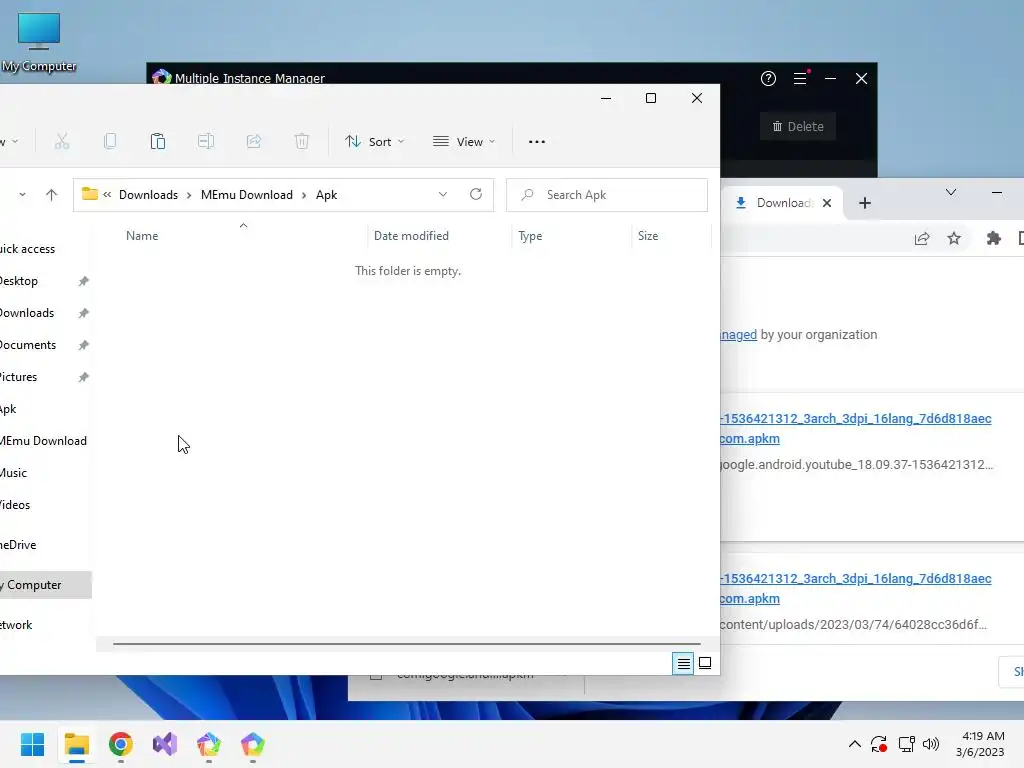Click the Chrome share page icon

(921, 238)
